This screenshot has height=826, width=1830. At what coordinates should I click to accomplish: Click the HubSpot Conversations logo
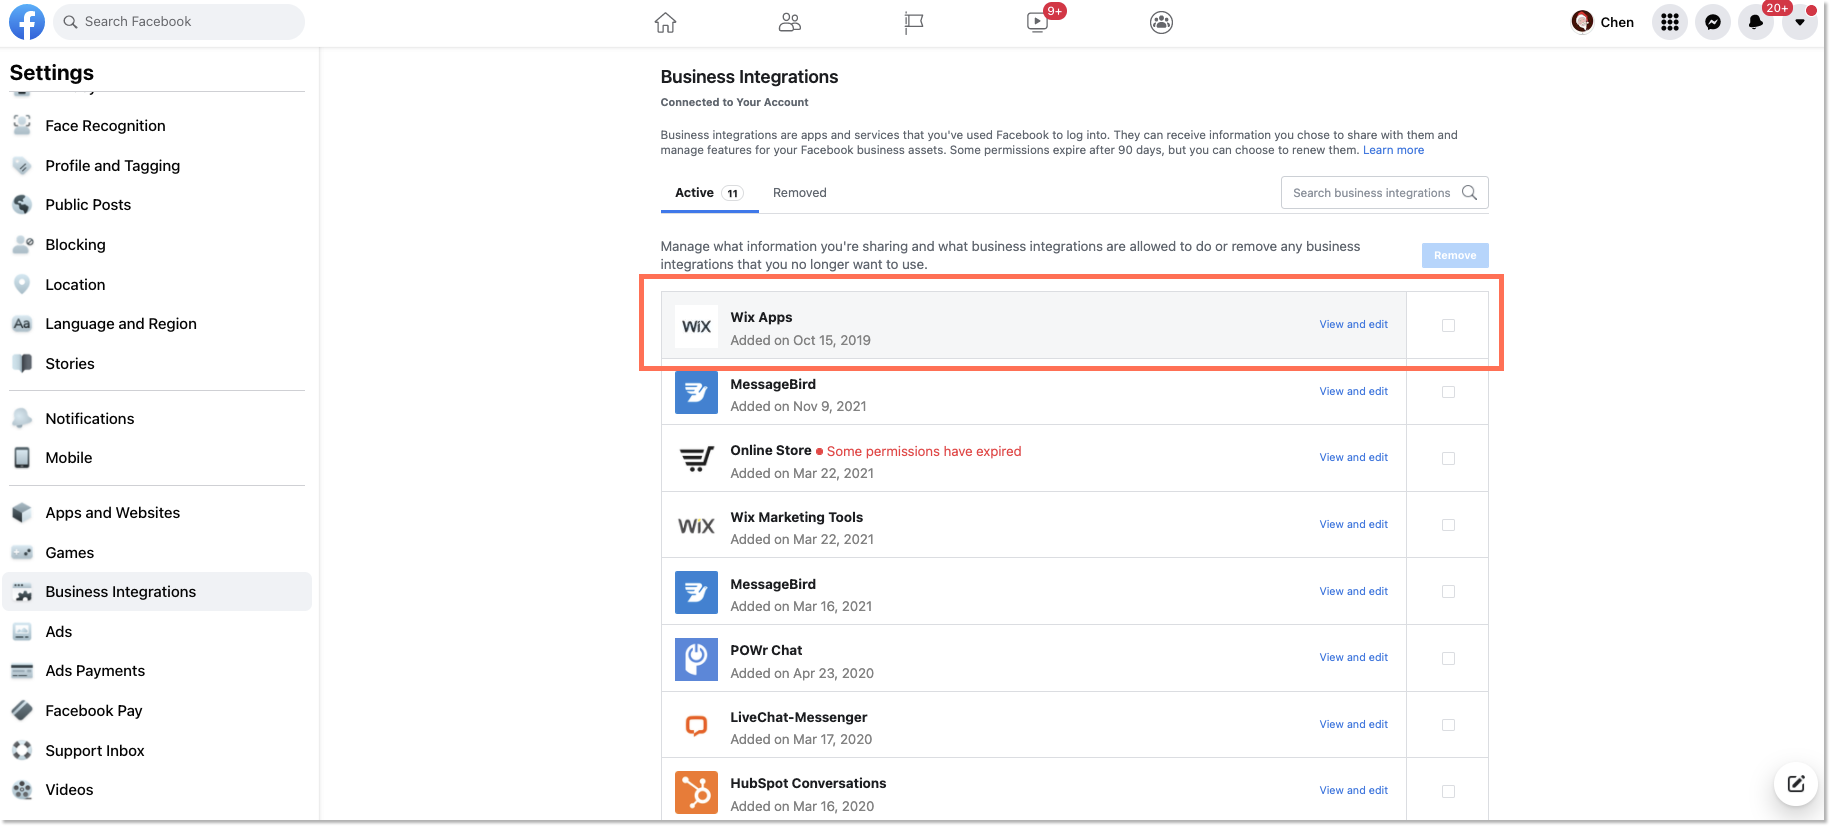[696, 792]
